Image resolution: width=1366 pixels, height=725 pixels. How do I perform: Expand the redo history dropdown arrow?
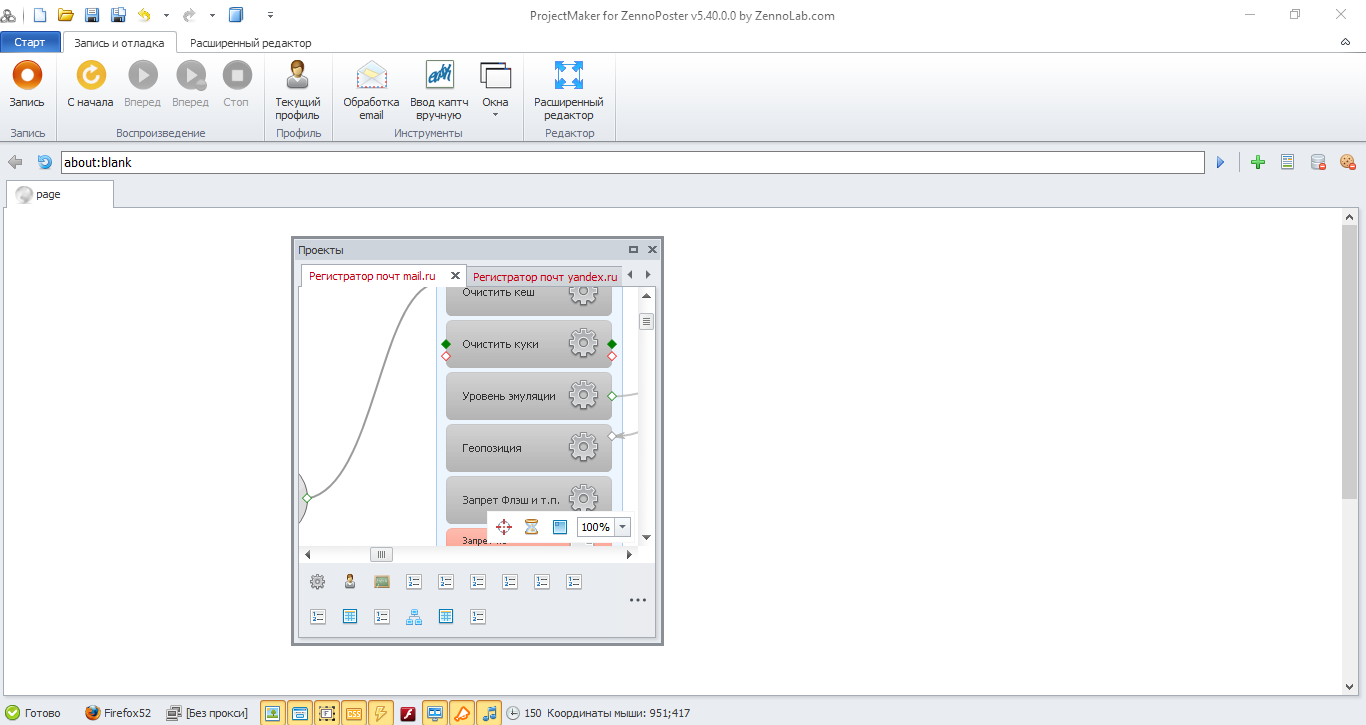coord(212,16)
